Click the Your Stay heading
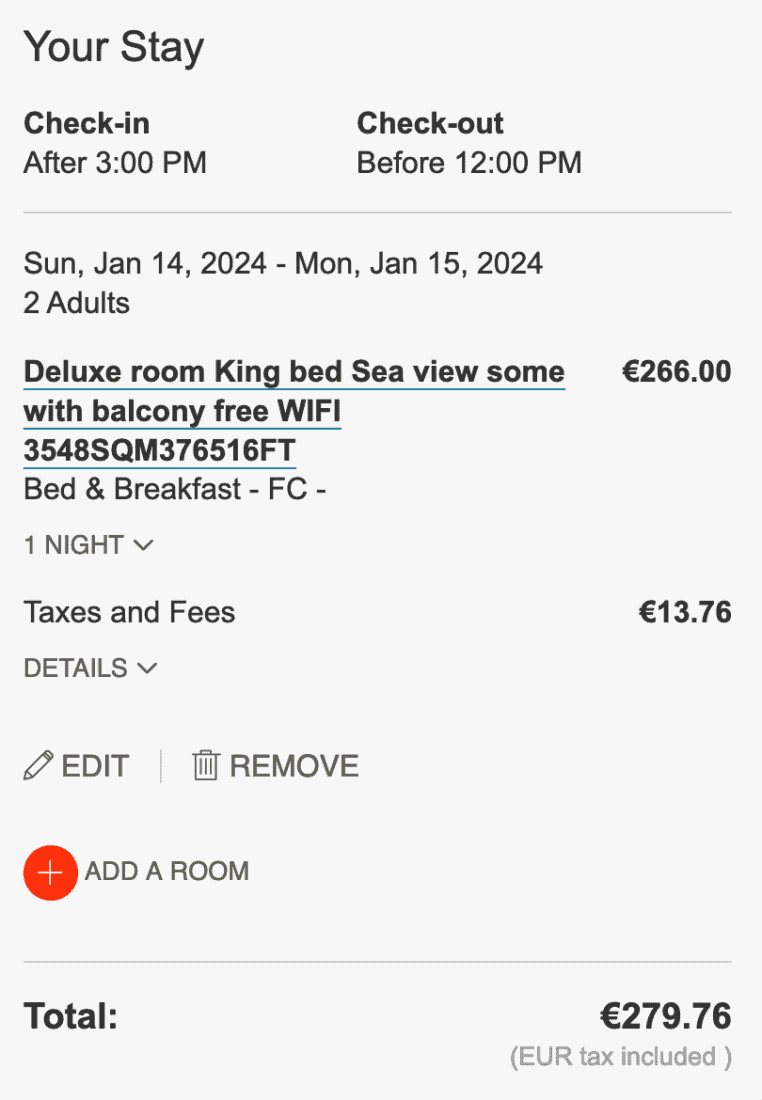Screen dimensions: 762x1100 click(113, 47)
